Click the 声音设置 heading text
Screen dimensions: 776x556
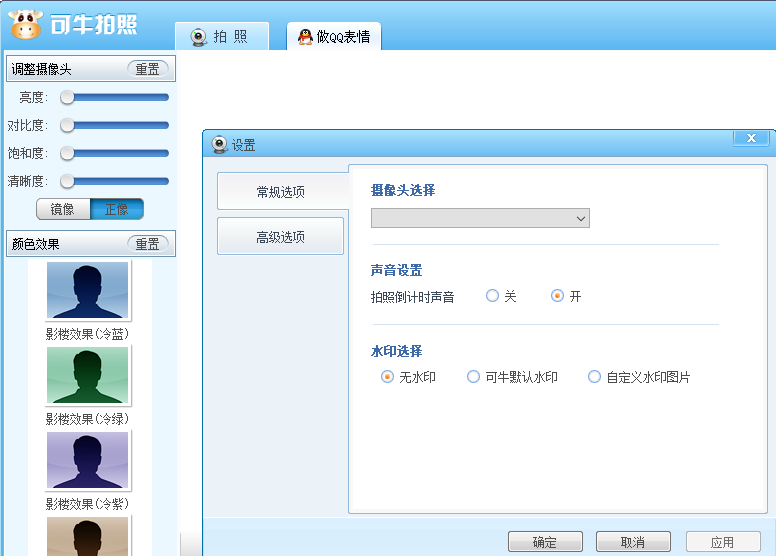[x=396, y=270]
